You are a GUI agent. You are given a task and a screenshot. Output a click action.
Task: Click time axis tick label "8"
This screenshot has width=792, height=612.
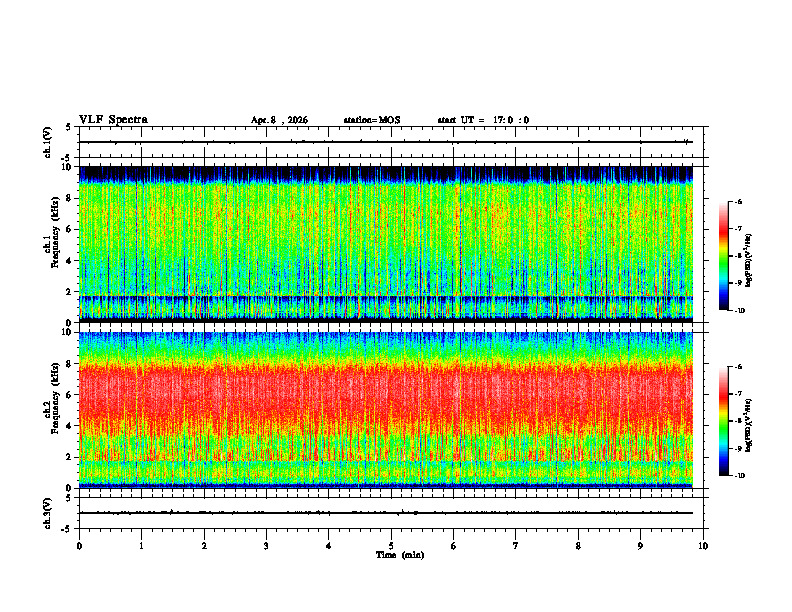click(578, 546)
